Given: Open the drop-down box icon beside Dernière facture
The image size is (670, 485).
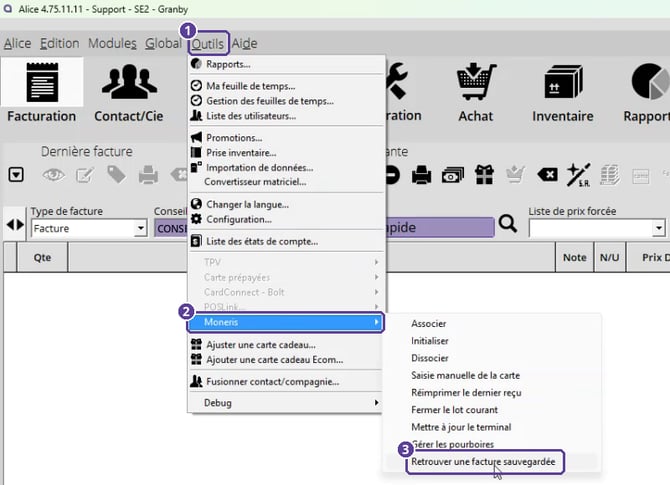Looking at the screenshot, I should point(16,175).
